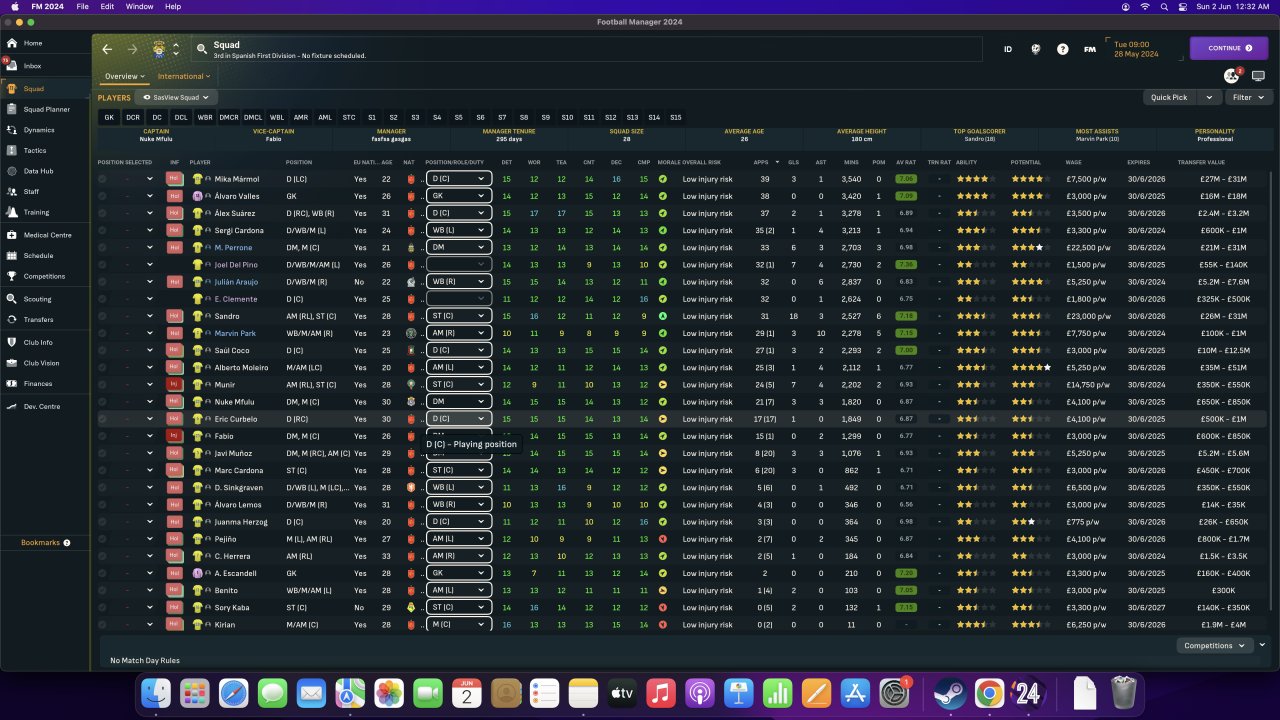1280x720 pixels.
Task: Click the monitor display icon
Action: tap(1258, 76)
